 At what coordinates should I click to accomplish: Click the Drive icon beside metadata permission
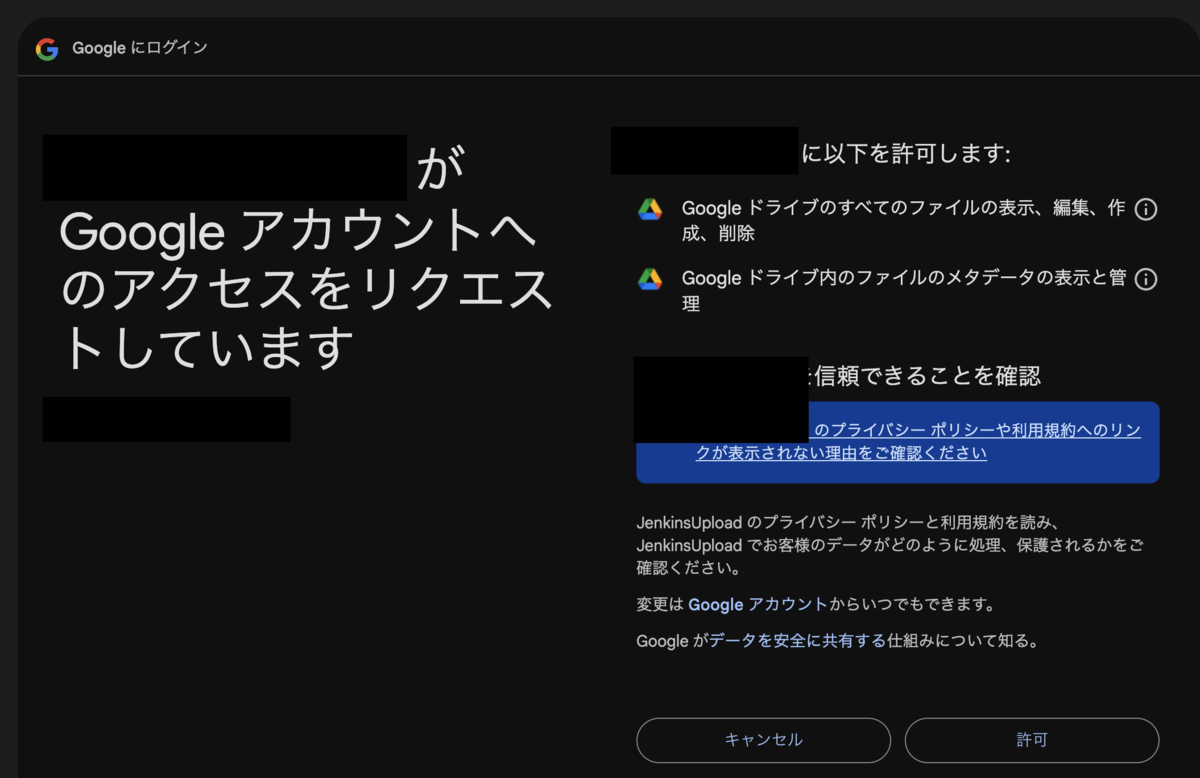pos(650,279)
